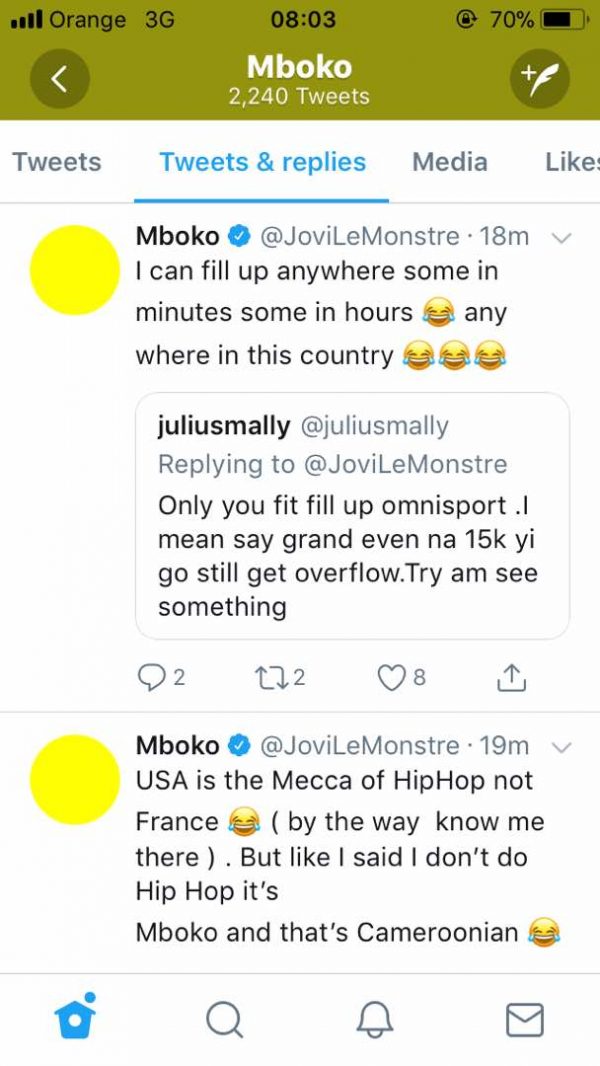Viewport: 600px width, 1066px height.
Task: Open the Home feed icon
Action: (x=75, y=1017)
